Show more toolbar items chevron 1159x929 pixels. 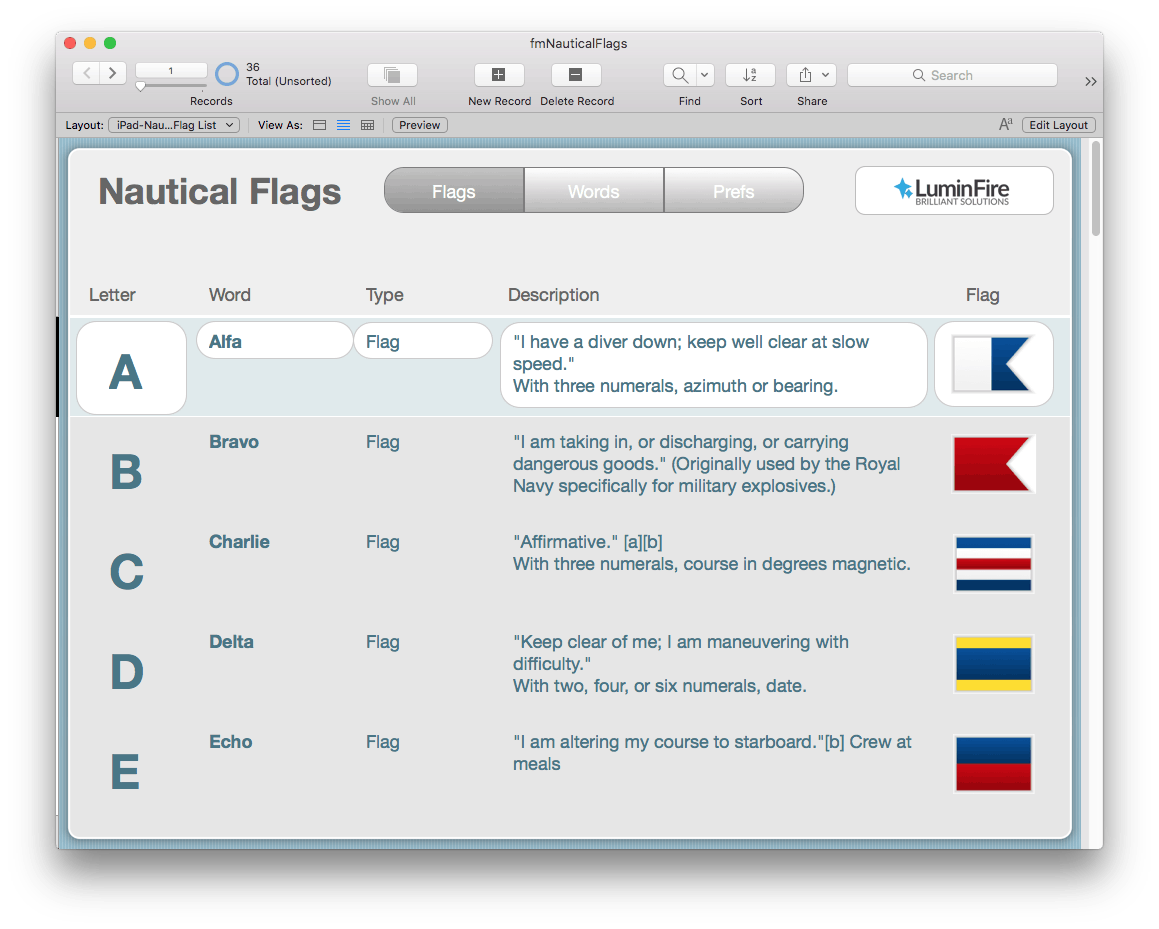coord(1090,81)
